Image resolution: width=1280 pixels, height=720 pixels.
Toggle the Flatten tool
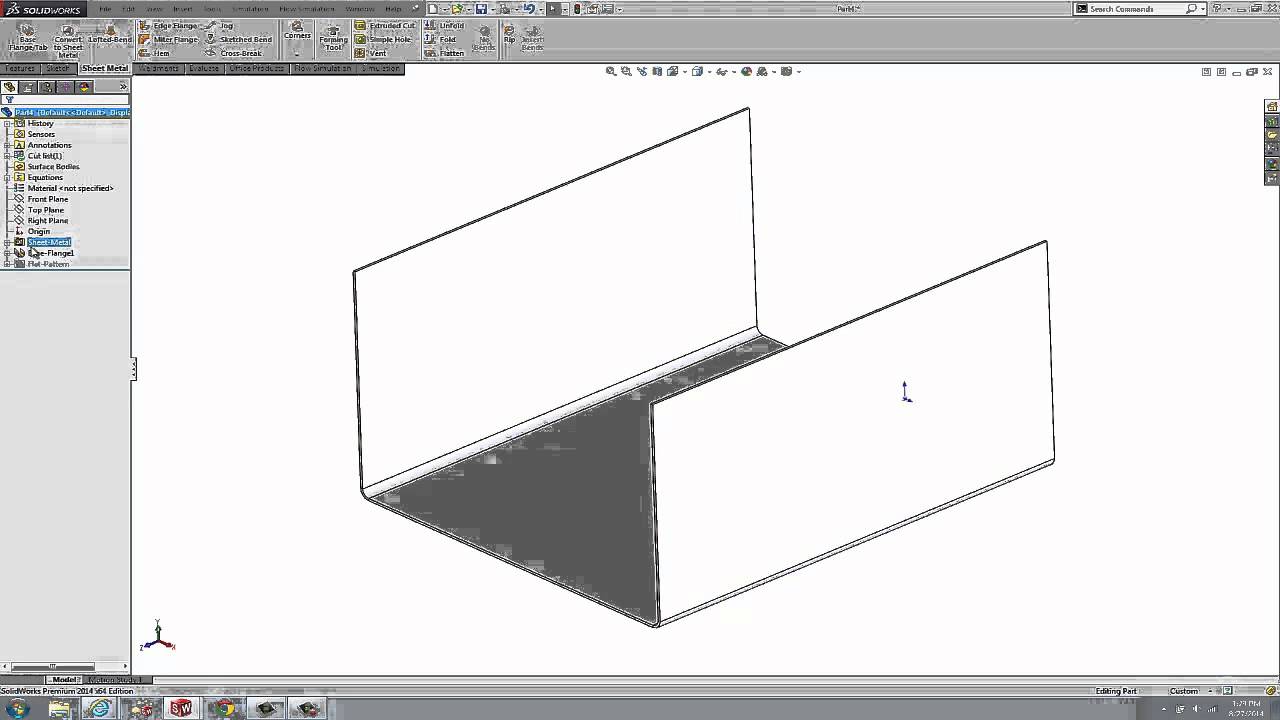pos(444,53)
